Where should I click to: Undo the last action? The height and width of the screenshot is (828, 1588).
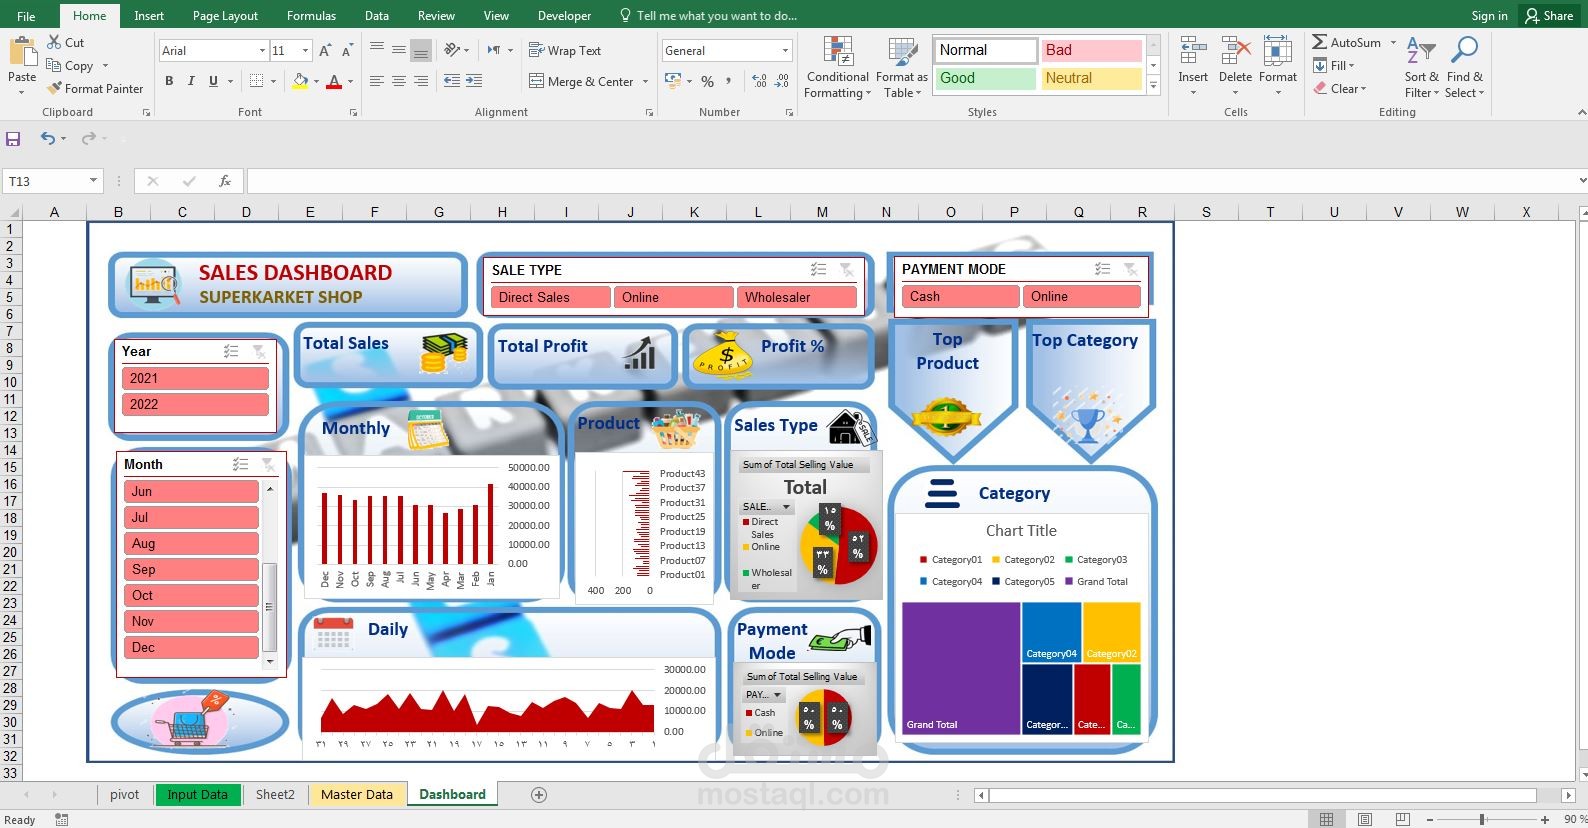pyautogui.click(x=47, y=138)
